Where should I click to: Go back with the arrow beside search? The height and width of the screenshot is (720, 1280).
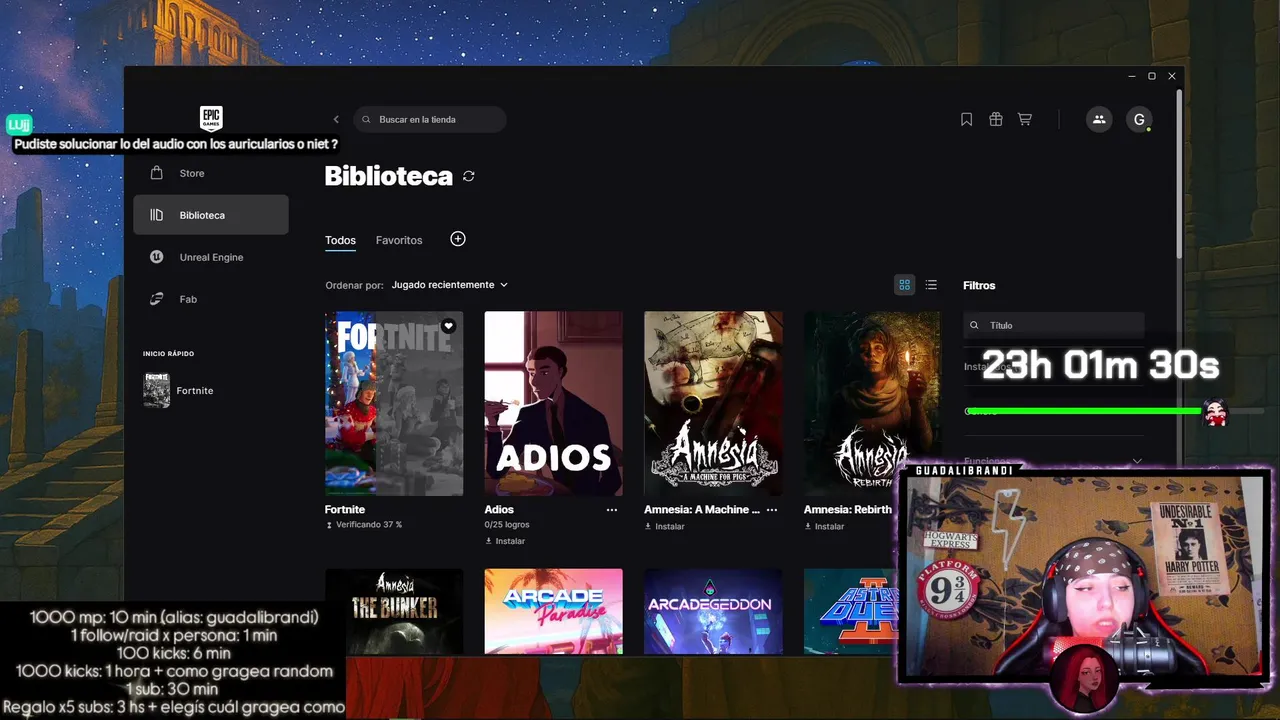336,119
